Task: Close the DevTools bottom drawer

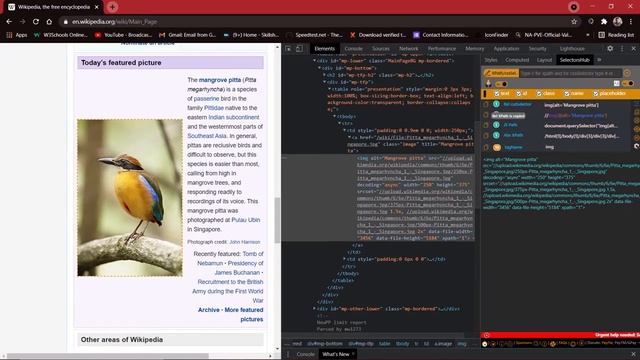Action: coord(633,354)
